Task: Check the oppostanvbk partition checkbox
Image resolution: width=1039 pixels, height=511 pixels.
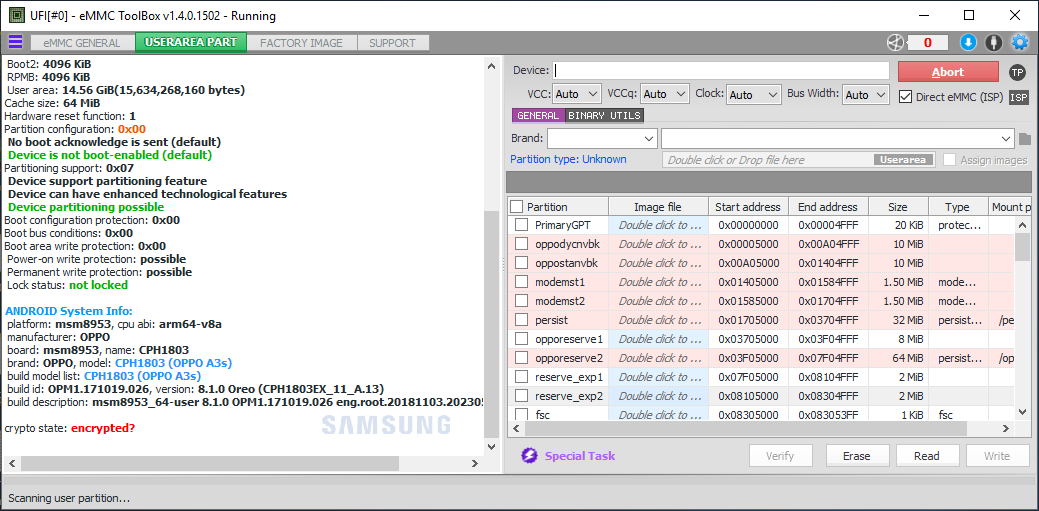Action: pyautogui.click(x=522, y=263)
